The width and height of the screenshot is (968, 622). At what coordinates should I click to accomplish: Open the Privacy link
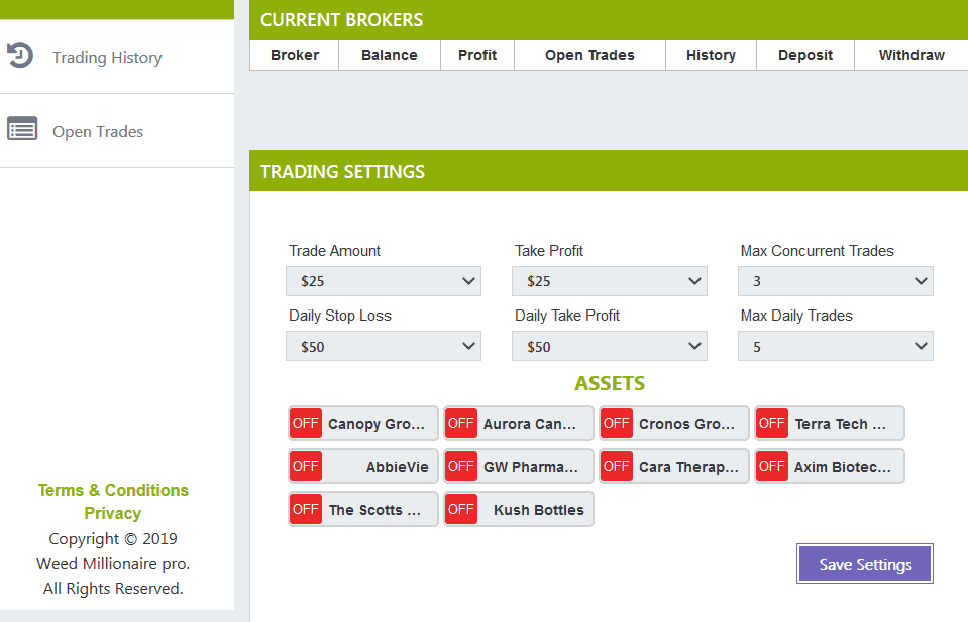click(112, 513)
